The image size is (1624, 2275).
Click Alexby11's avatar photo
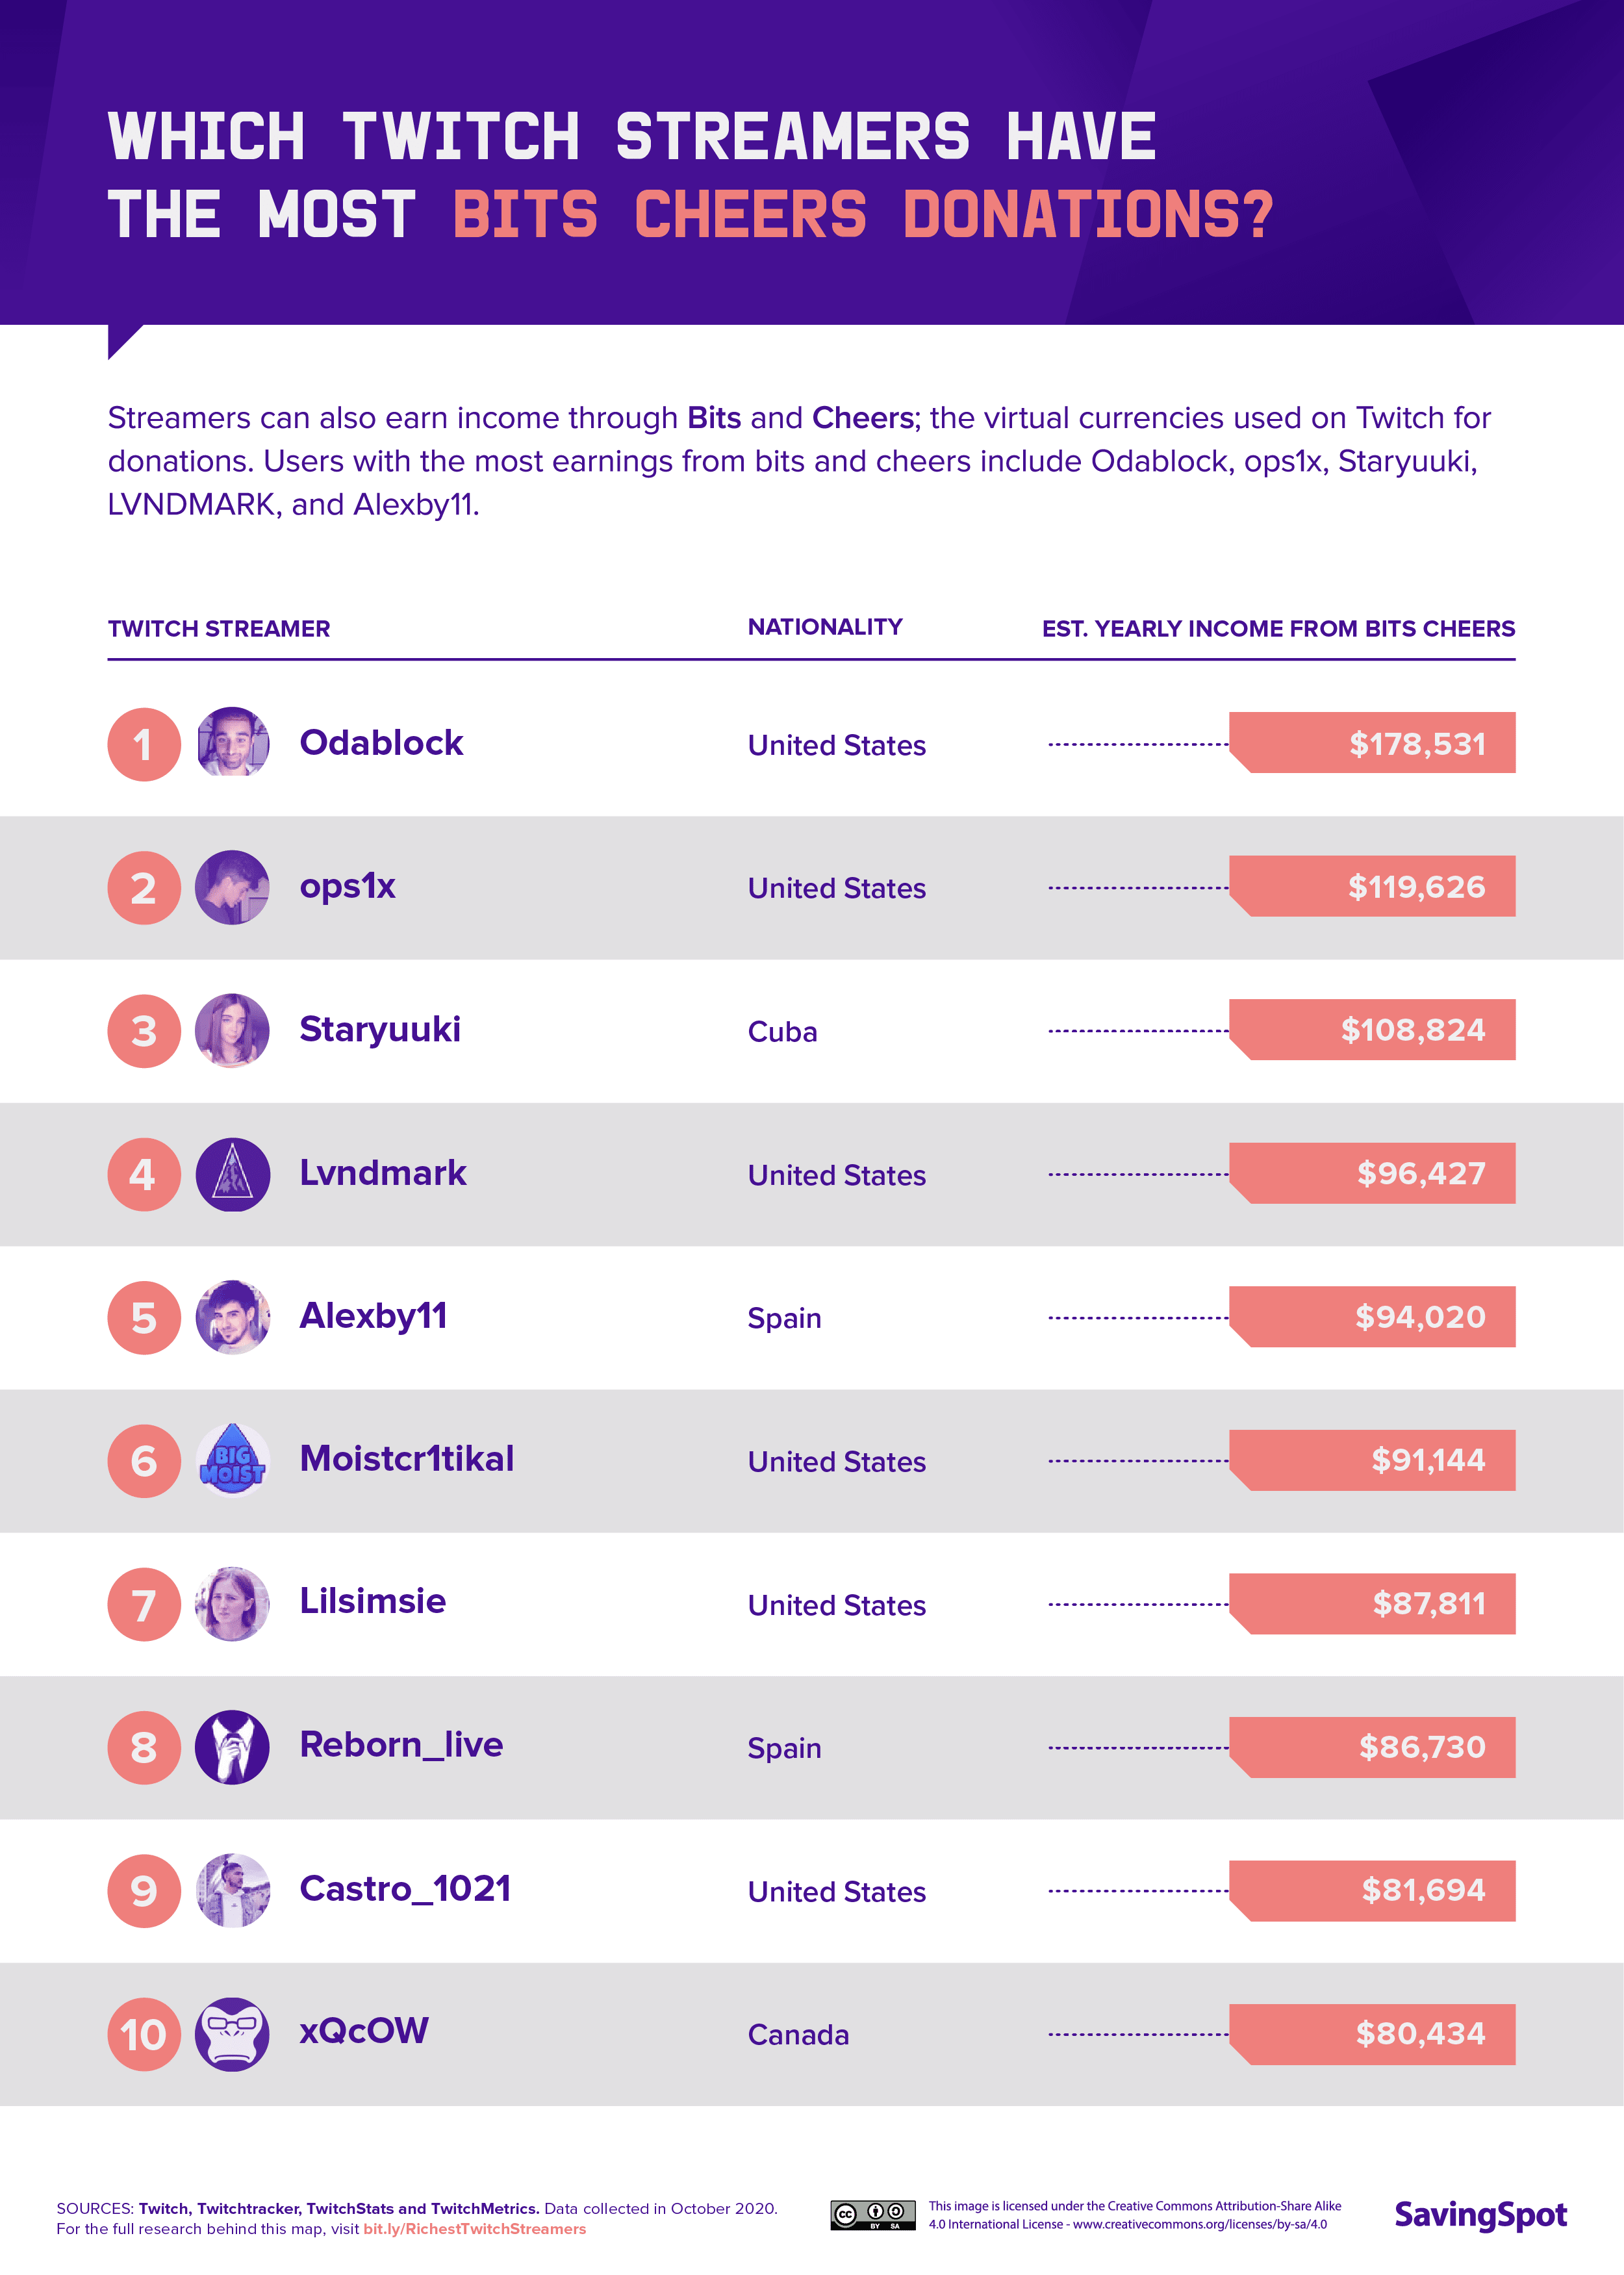point(232,1317)
